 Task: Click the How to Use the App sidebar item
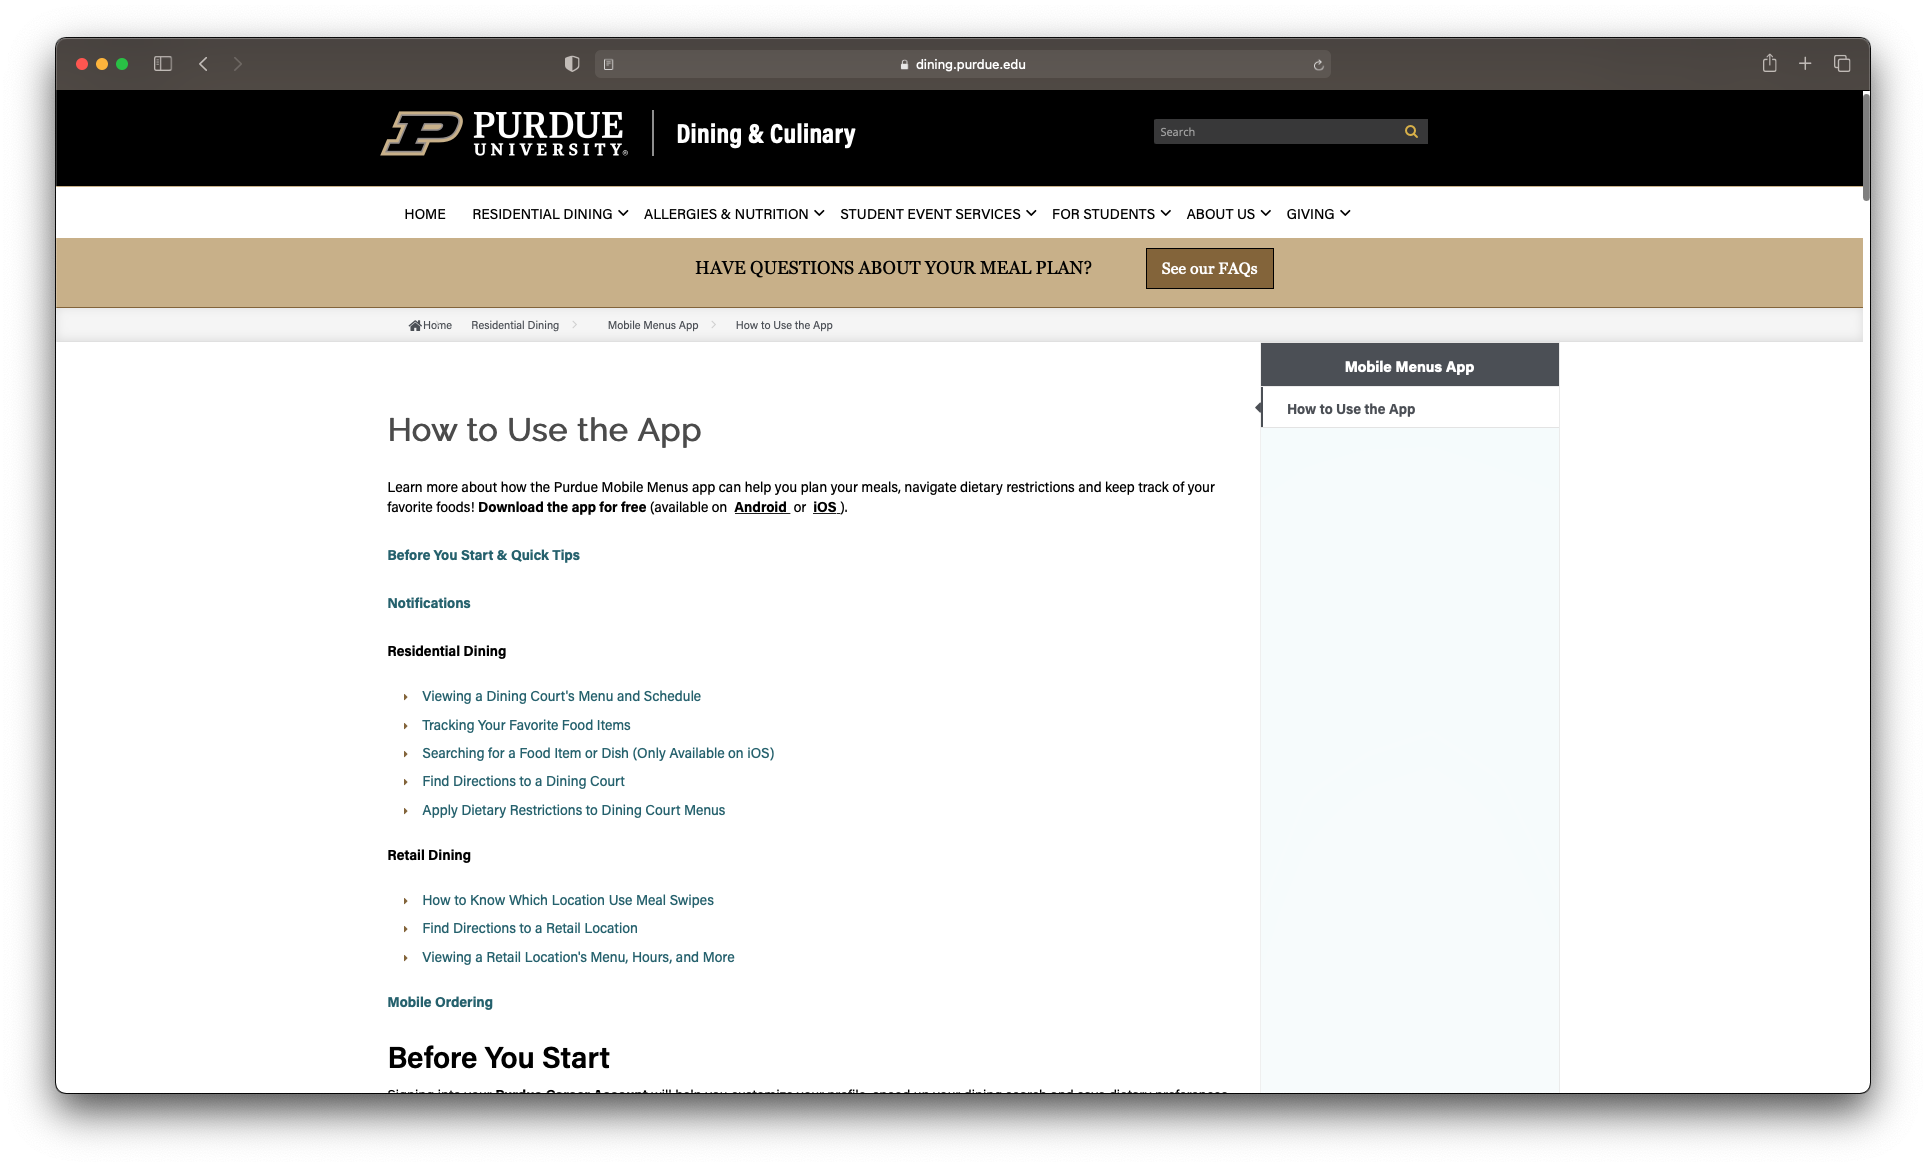(1350, 409)
